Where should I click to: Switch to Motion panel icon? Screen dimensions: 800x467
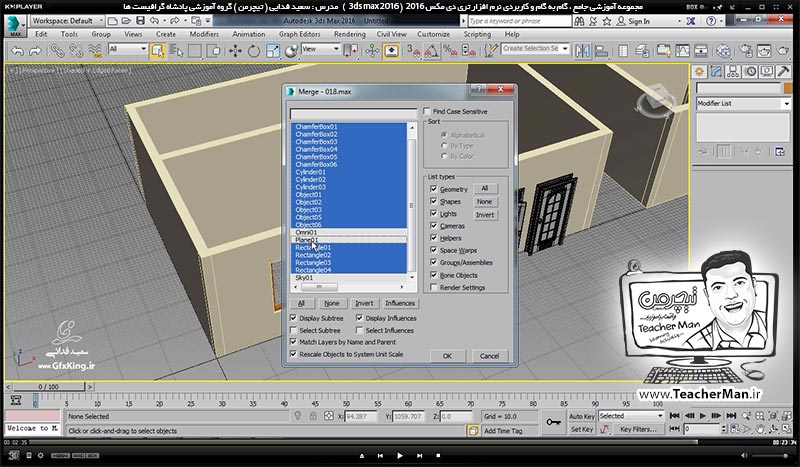click(x=750, y=72)
